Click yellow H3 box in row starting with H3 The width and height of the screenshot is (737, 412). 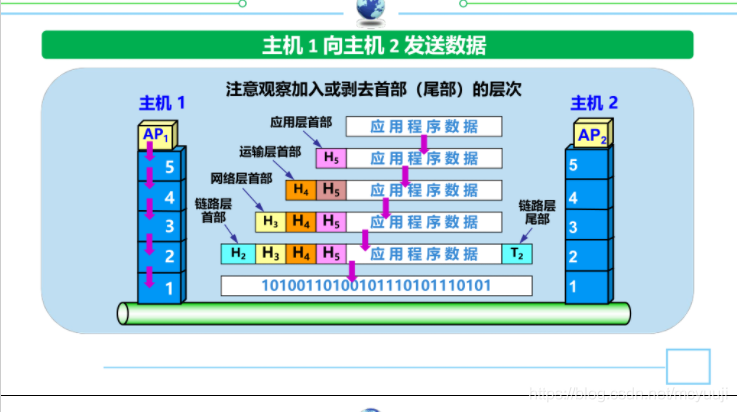270,222
